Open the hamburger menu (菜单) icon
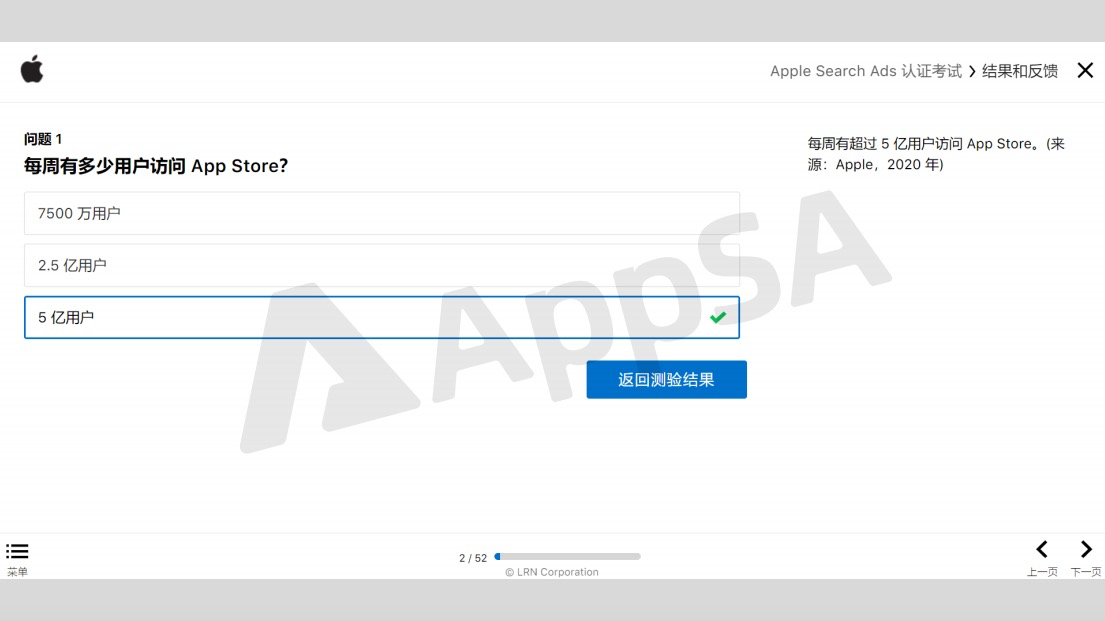1105x621 pixels. tap(17, 551)
